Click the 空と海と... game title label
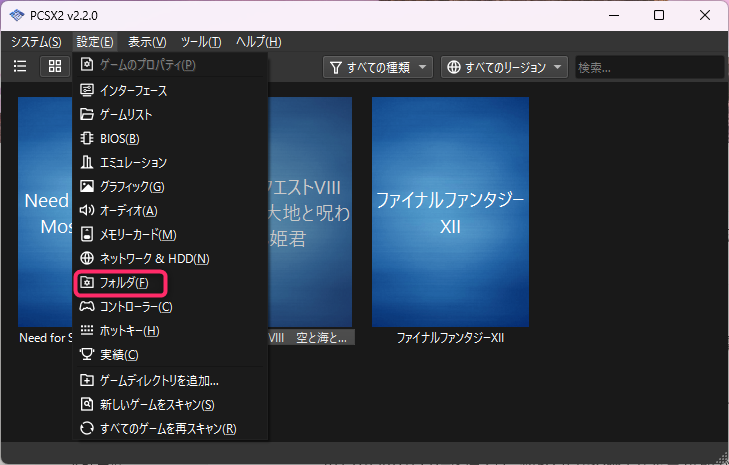Viewport: 729px width, 465px height. point(311,338)
